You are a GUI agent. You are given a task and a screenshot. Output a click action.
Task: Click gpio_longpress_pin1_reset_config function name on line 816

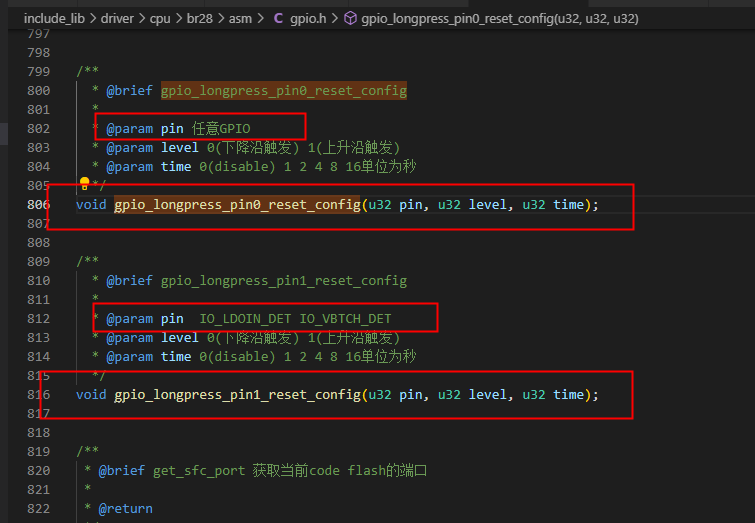click(237, 395)
